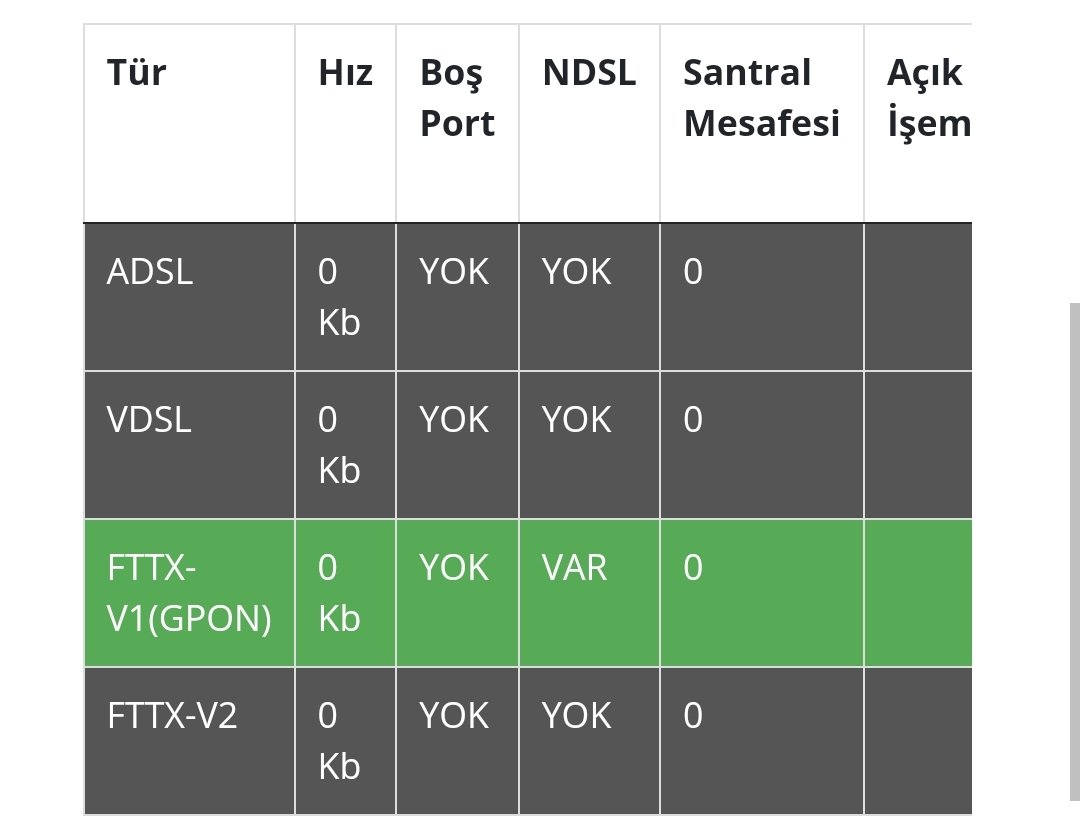Select the ADSL type cell
Viewport: 1080px width, 825px height.
150,272
